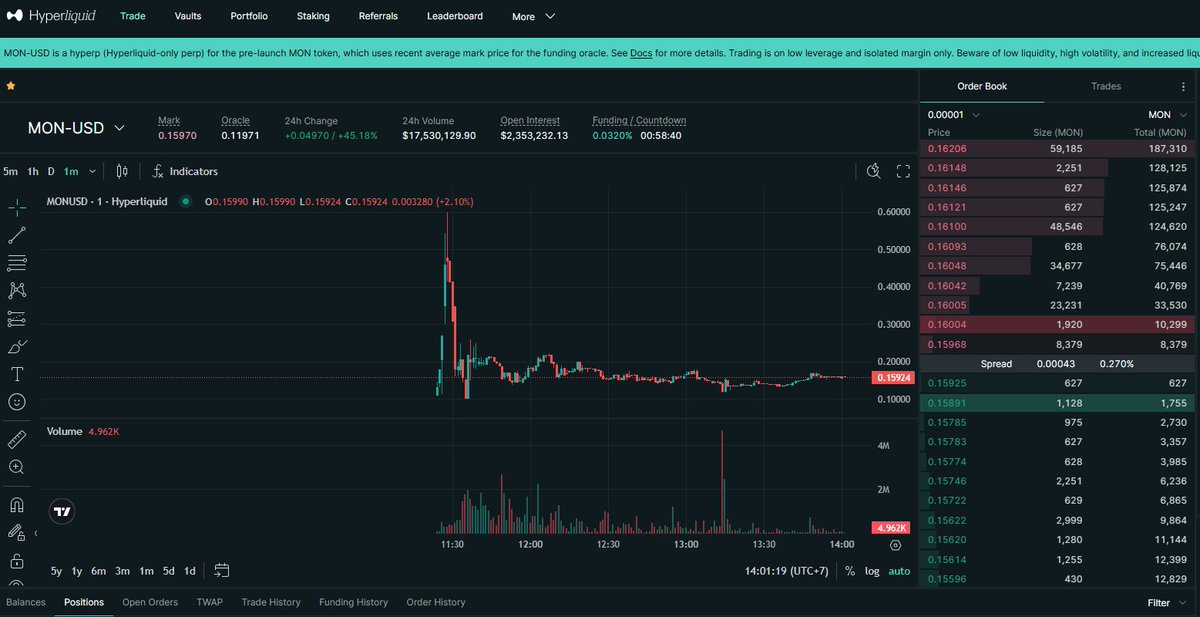
Task: Set chart range to 5y
Action: pos(56,571)
